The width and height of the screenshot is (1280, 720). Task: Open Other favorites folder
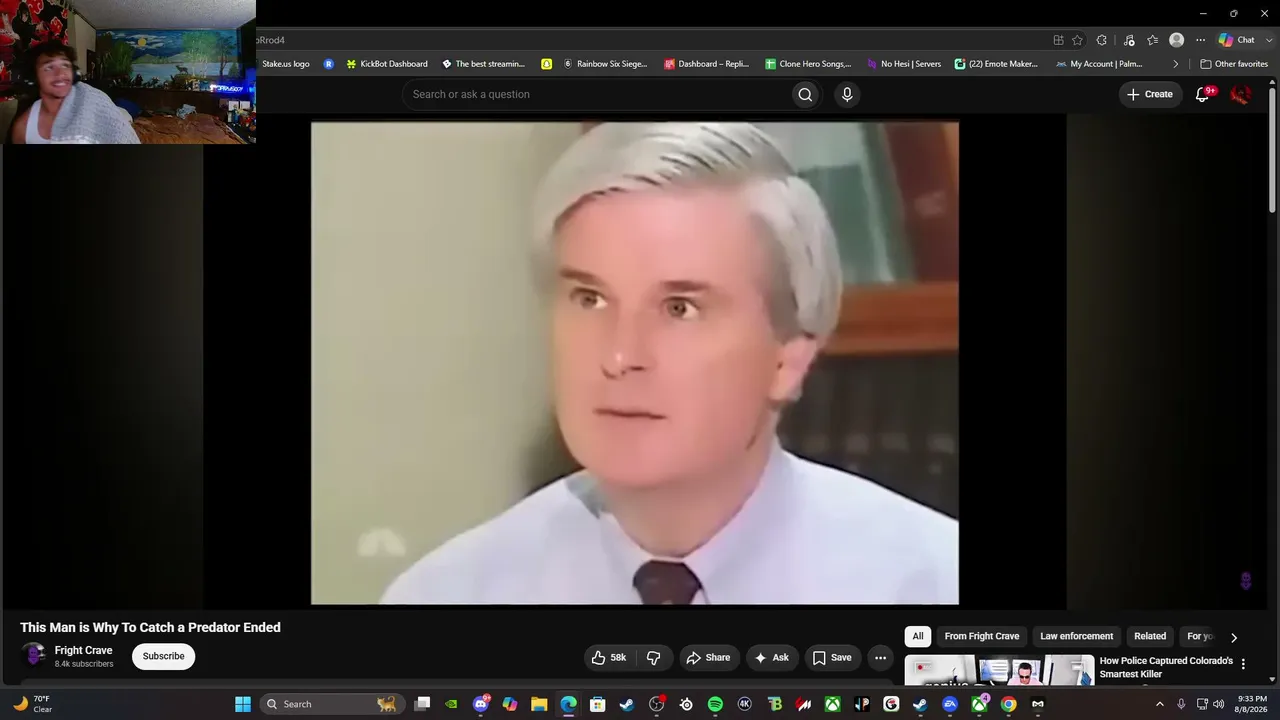(1234, 64)
